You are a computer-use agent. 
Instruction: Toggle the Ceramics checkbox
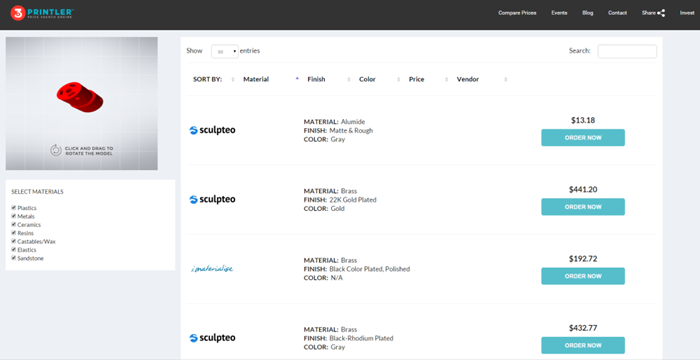(x=13, y=225)
